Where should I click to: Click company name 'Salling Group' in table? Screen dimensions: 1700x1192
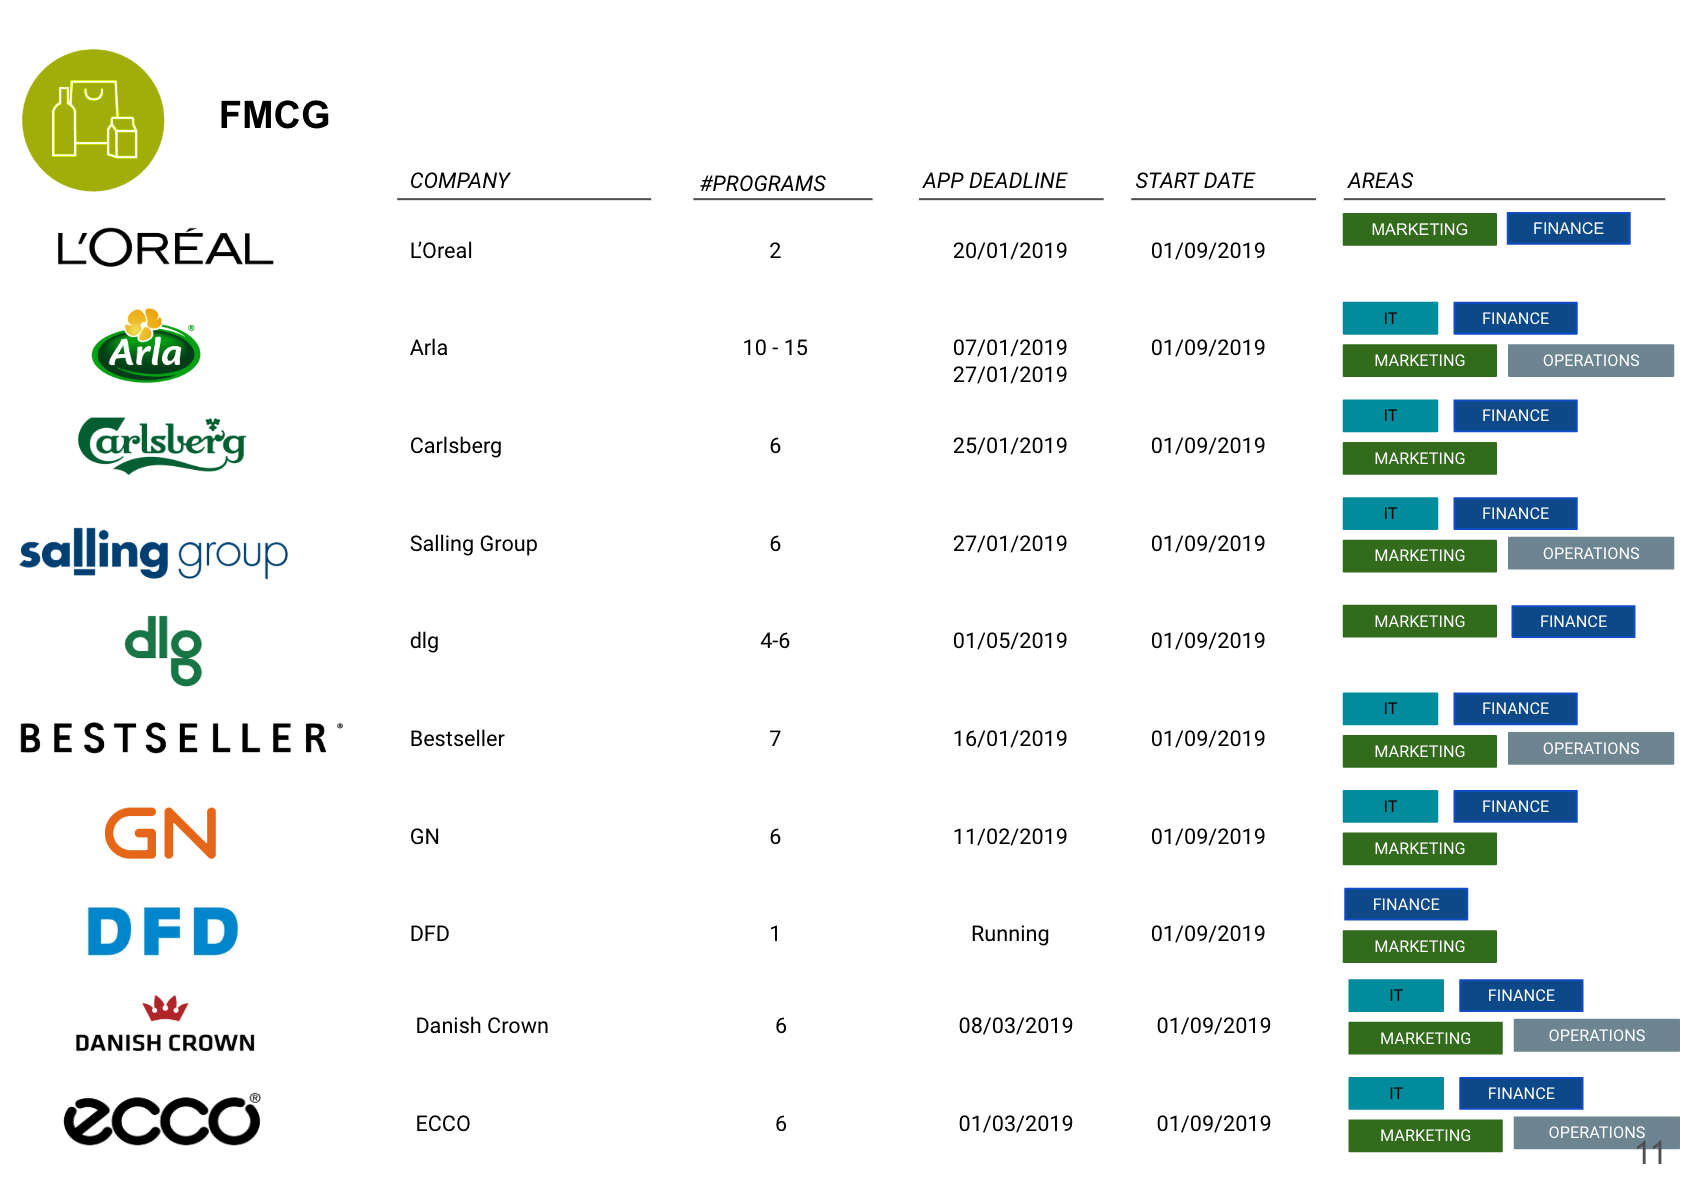click(x=474, y=544)
